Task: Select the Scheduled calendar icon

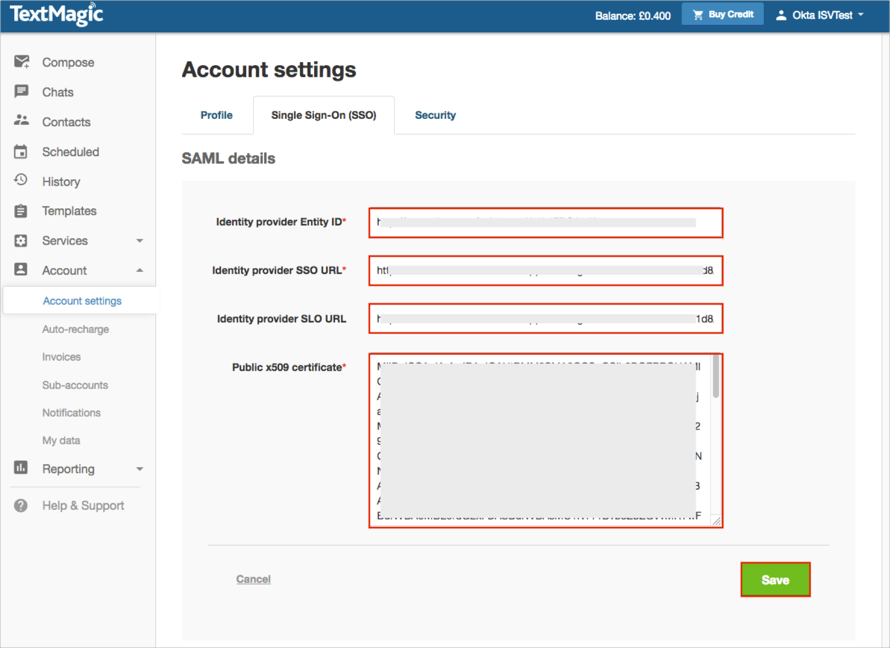Action: [x=21, y=152]
